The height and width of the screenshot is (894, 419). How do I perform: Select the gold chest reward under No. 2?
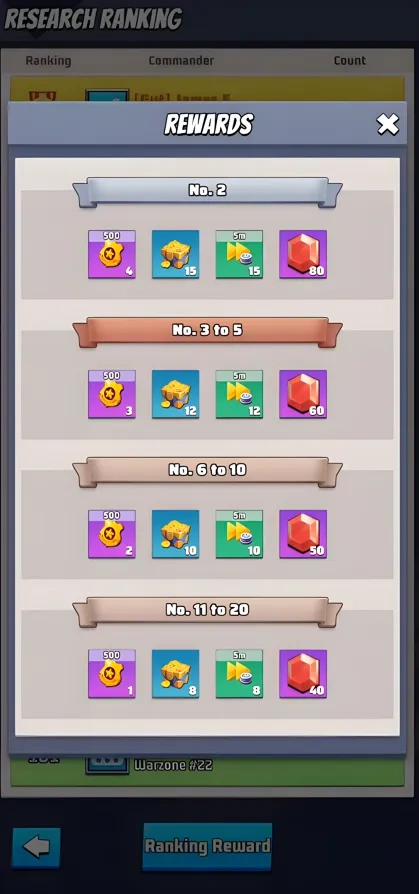click(176, 254)
